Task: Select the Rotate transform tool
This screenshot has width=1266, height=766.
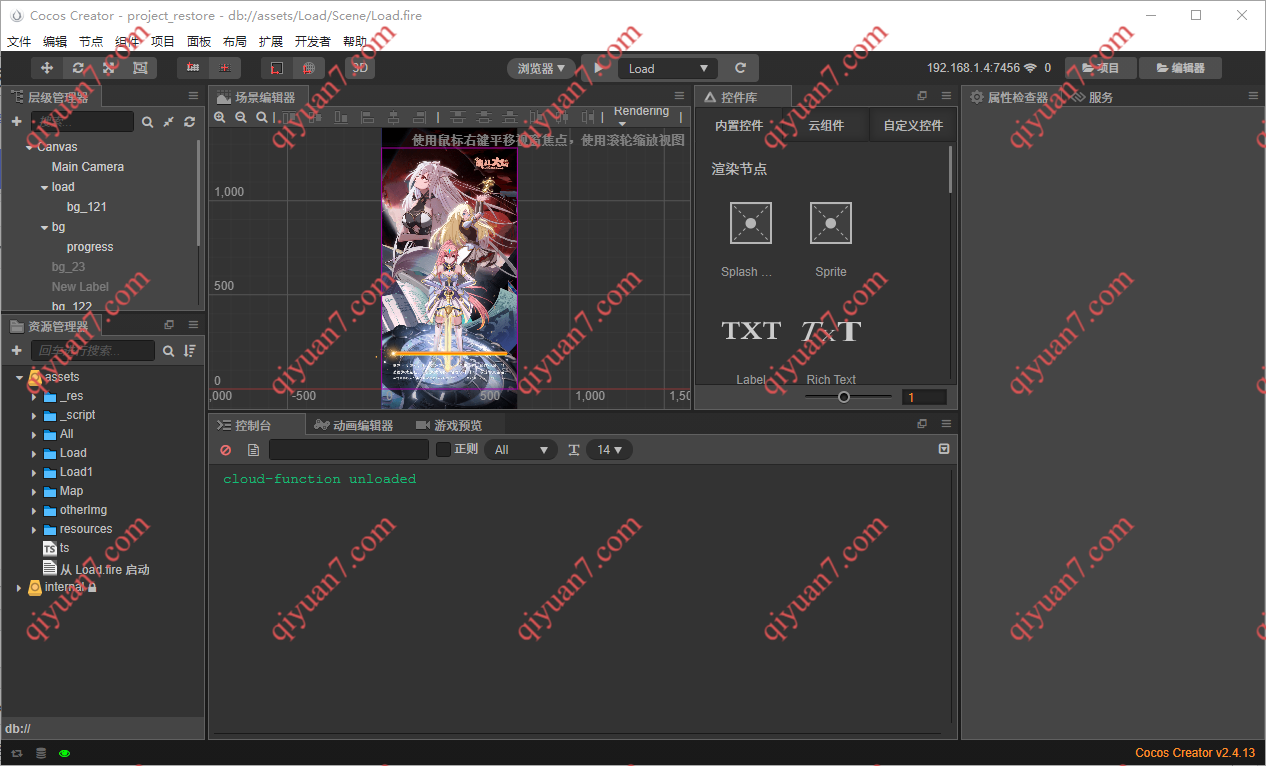Action: point(77,68)
